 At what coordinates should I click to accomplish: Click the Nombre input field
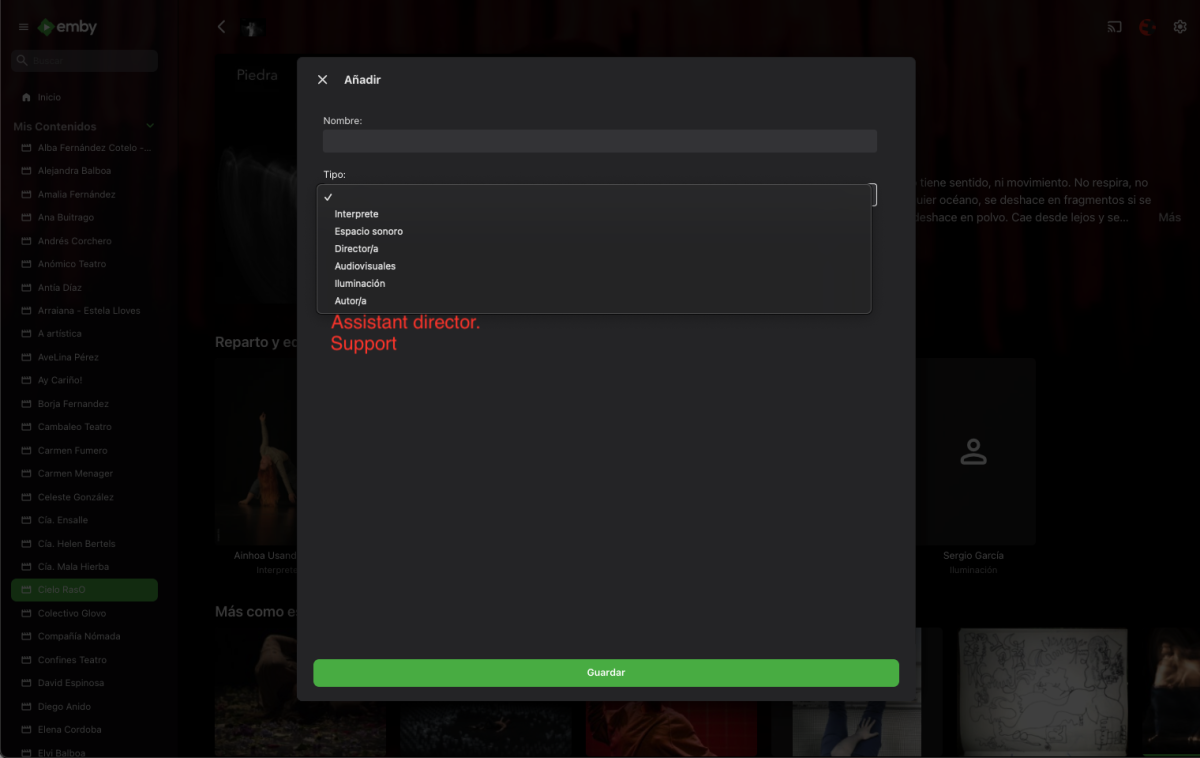(x=600, y=141)
